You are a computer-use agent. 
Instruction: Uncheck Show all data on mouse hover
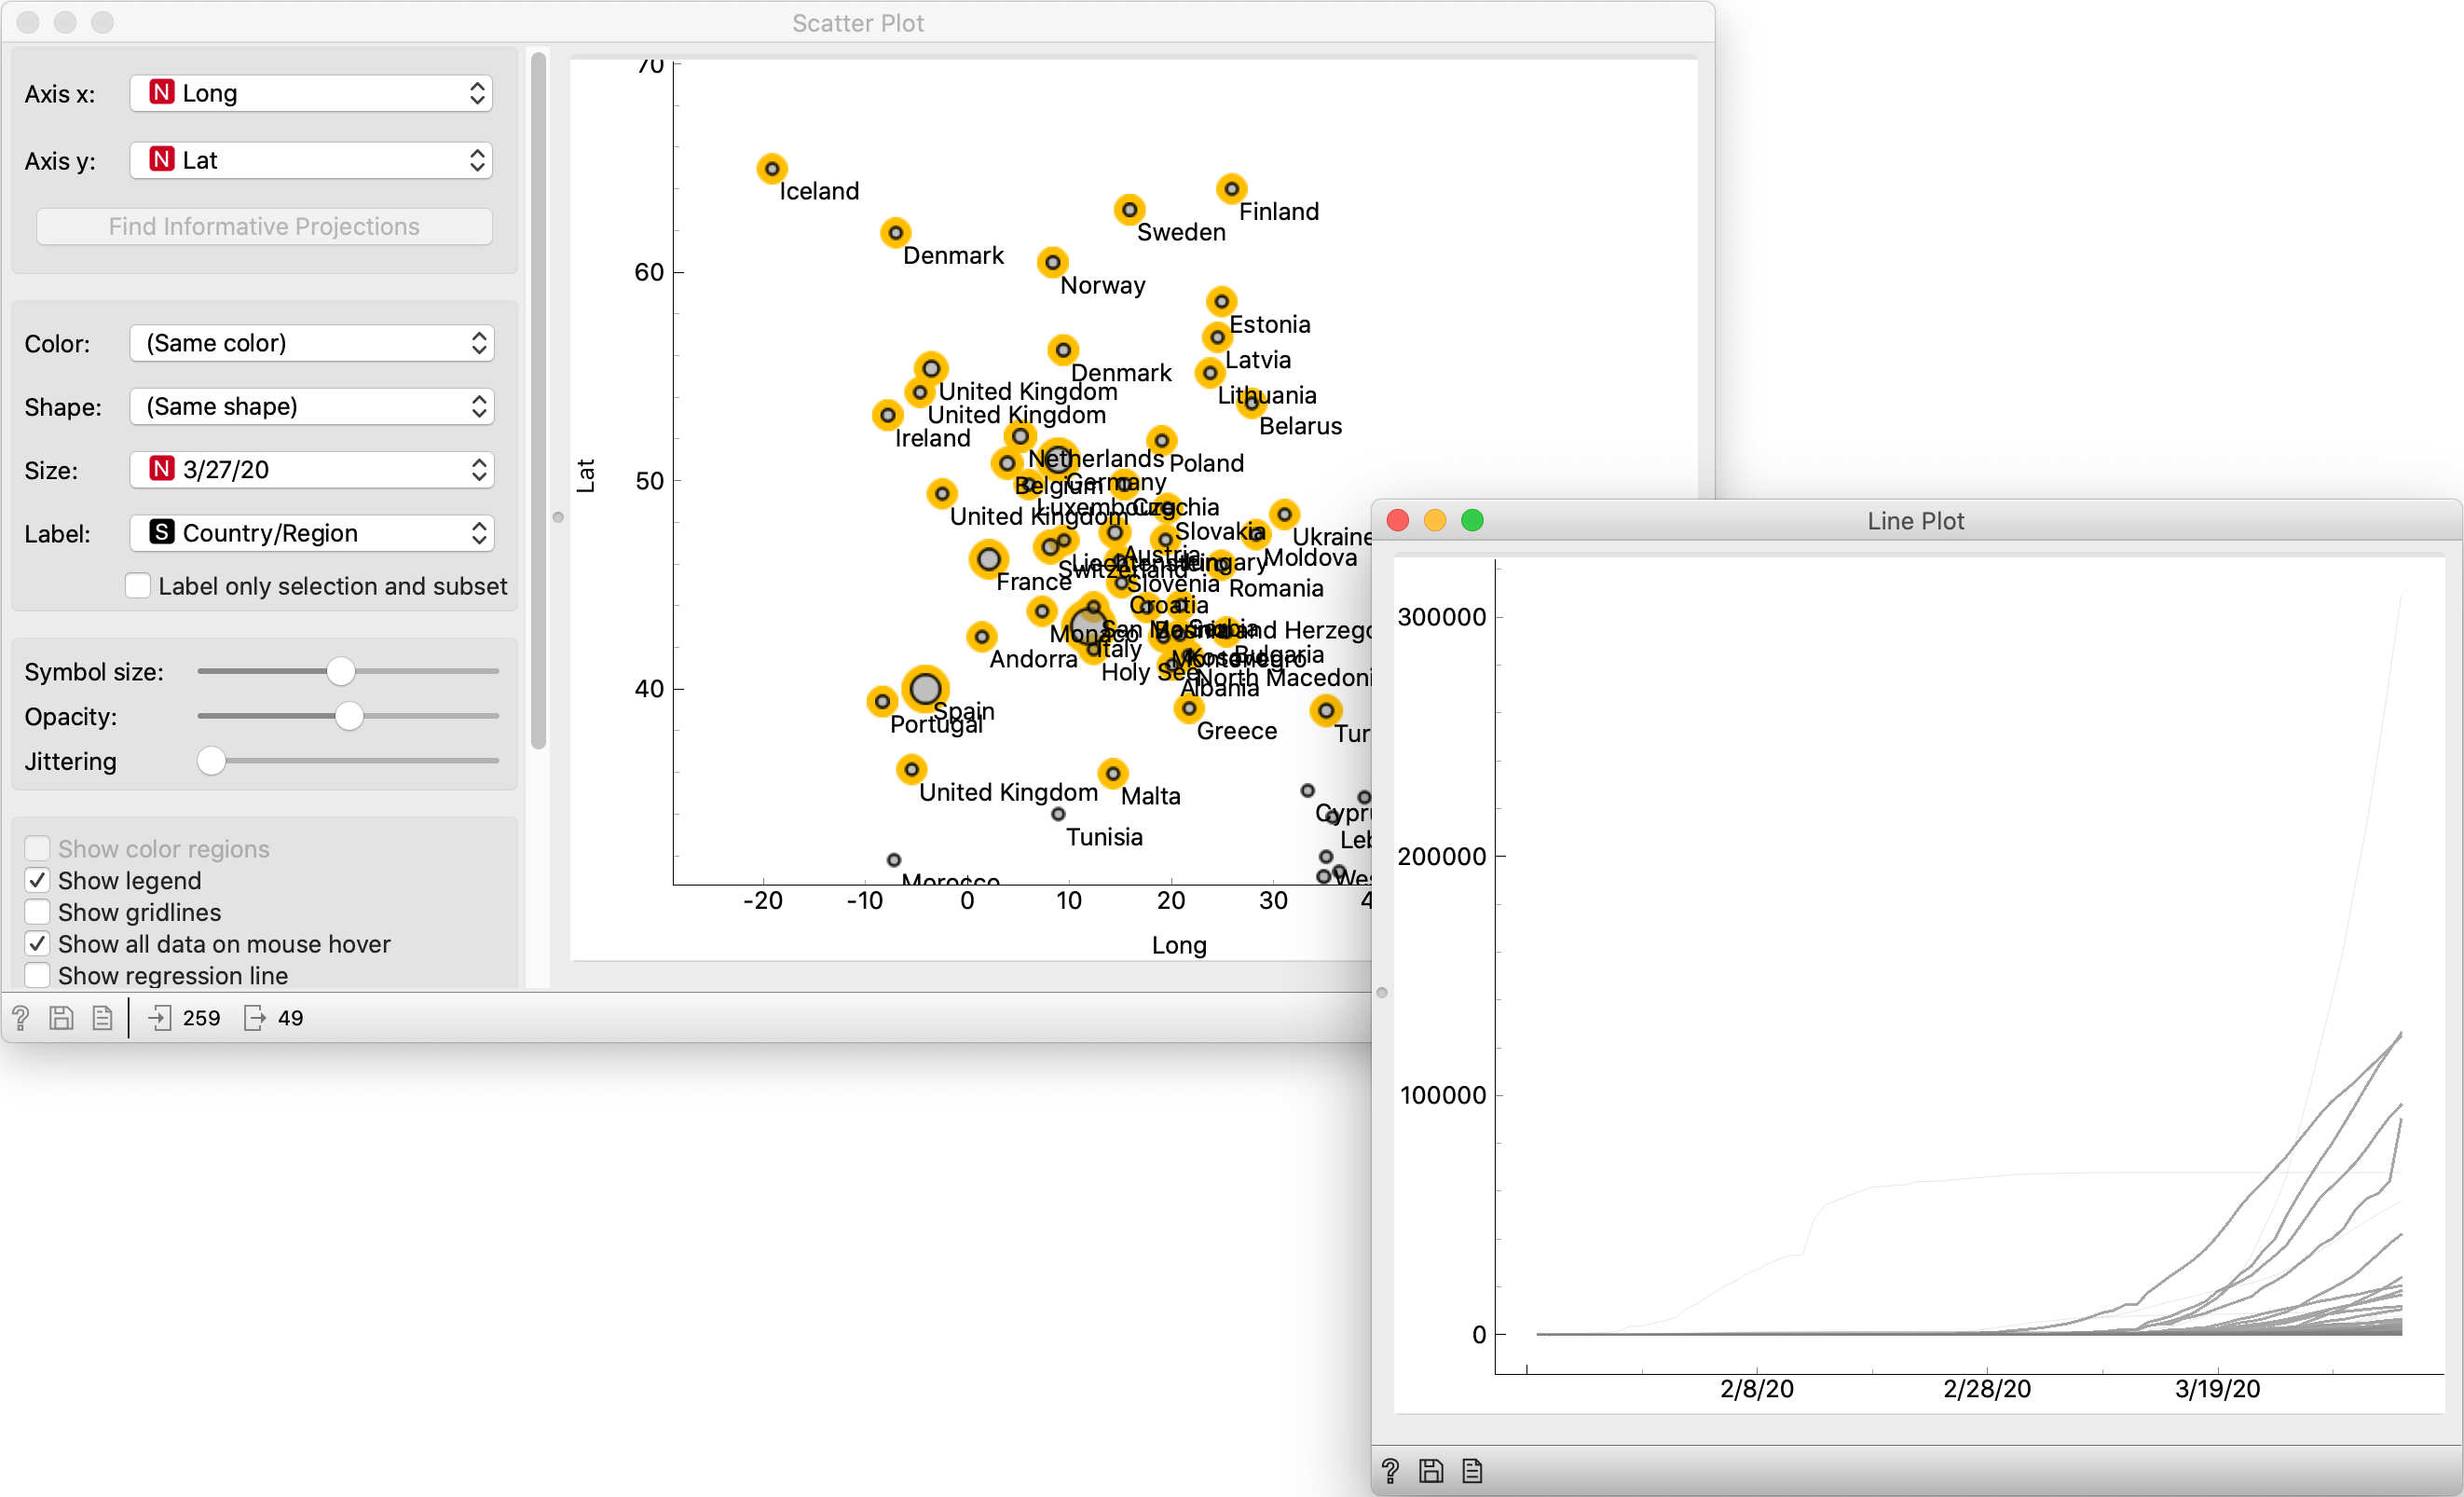click(37, 943)
